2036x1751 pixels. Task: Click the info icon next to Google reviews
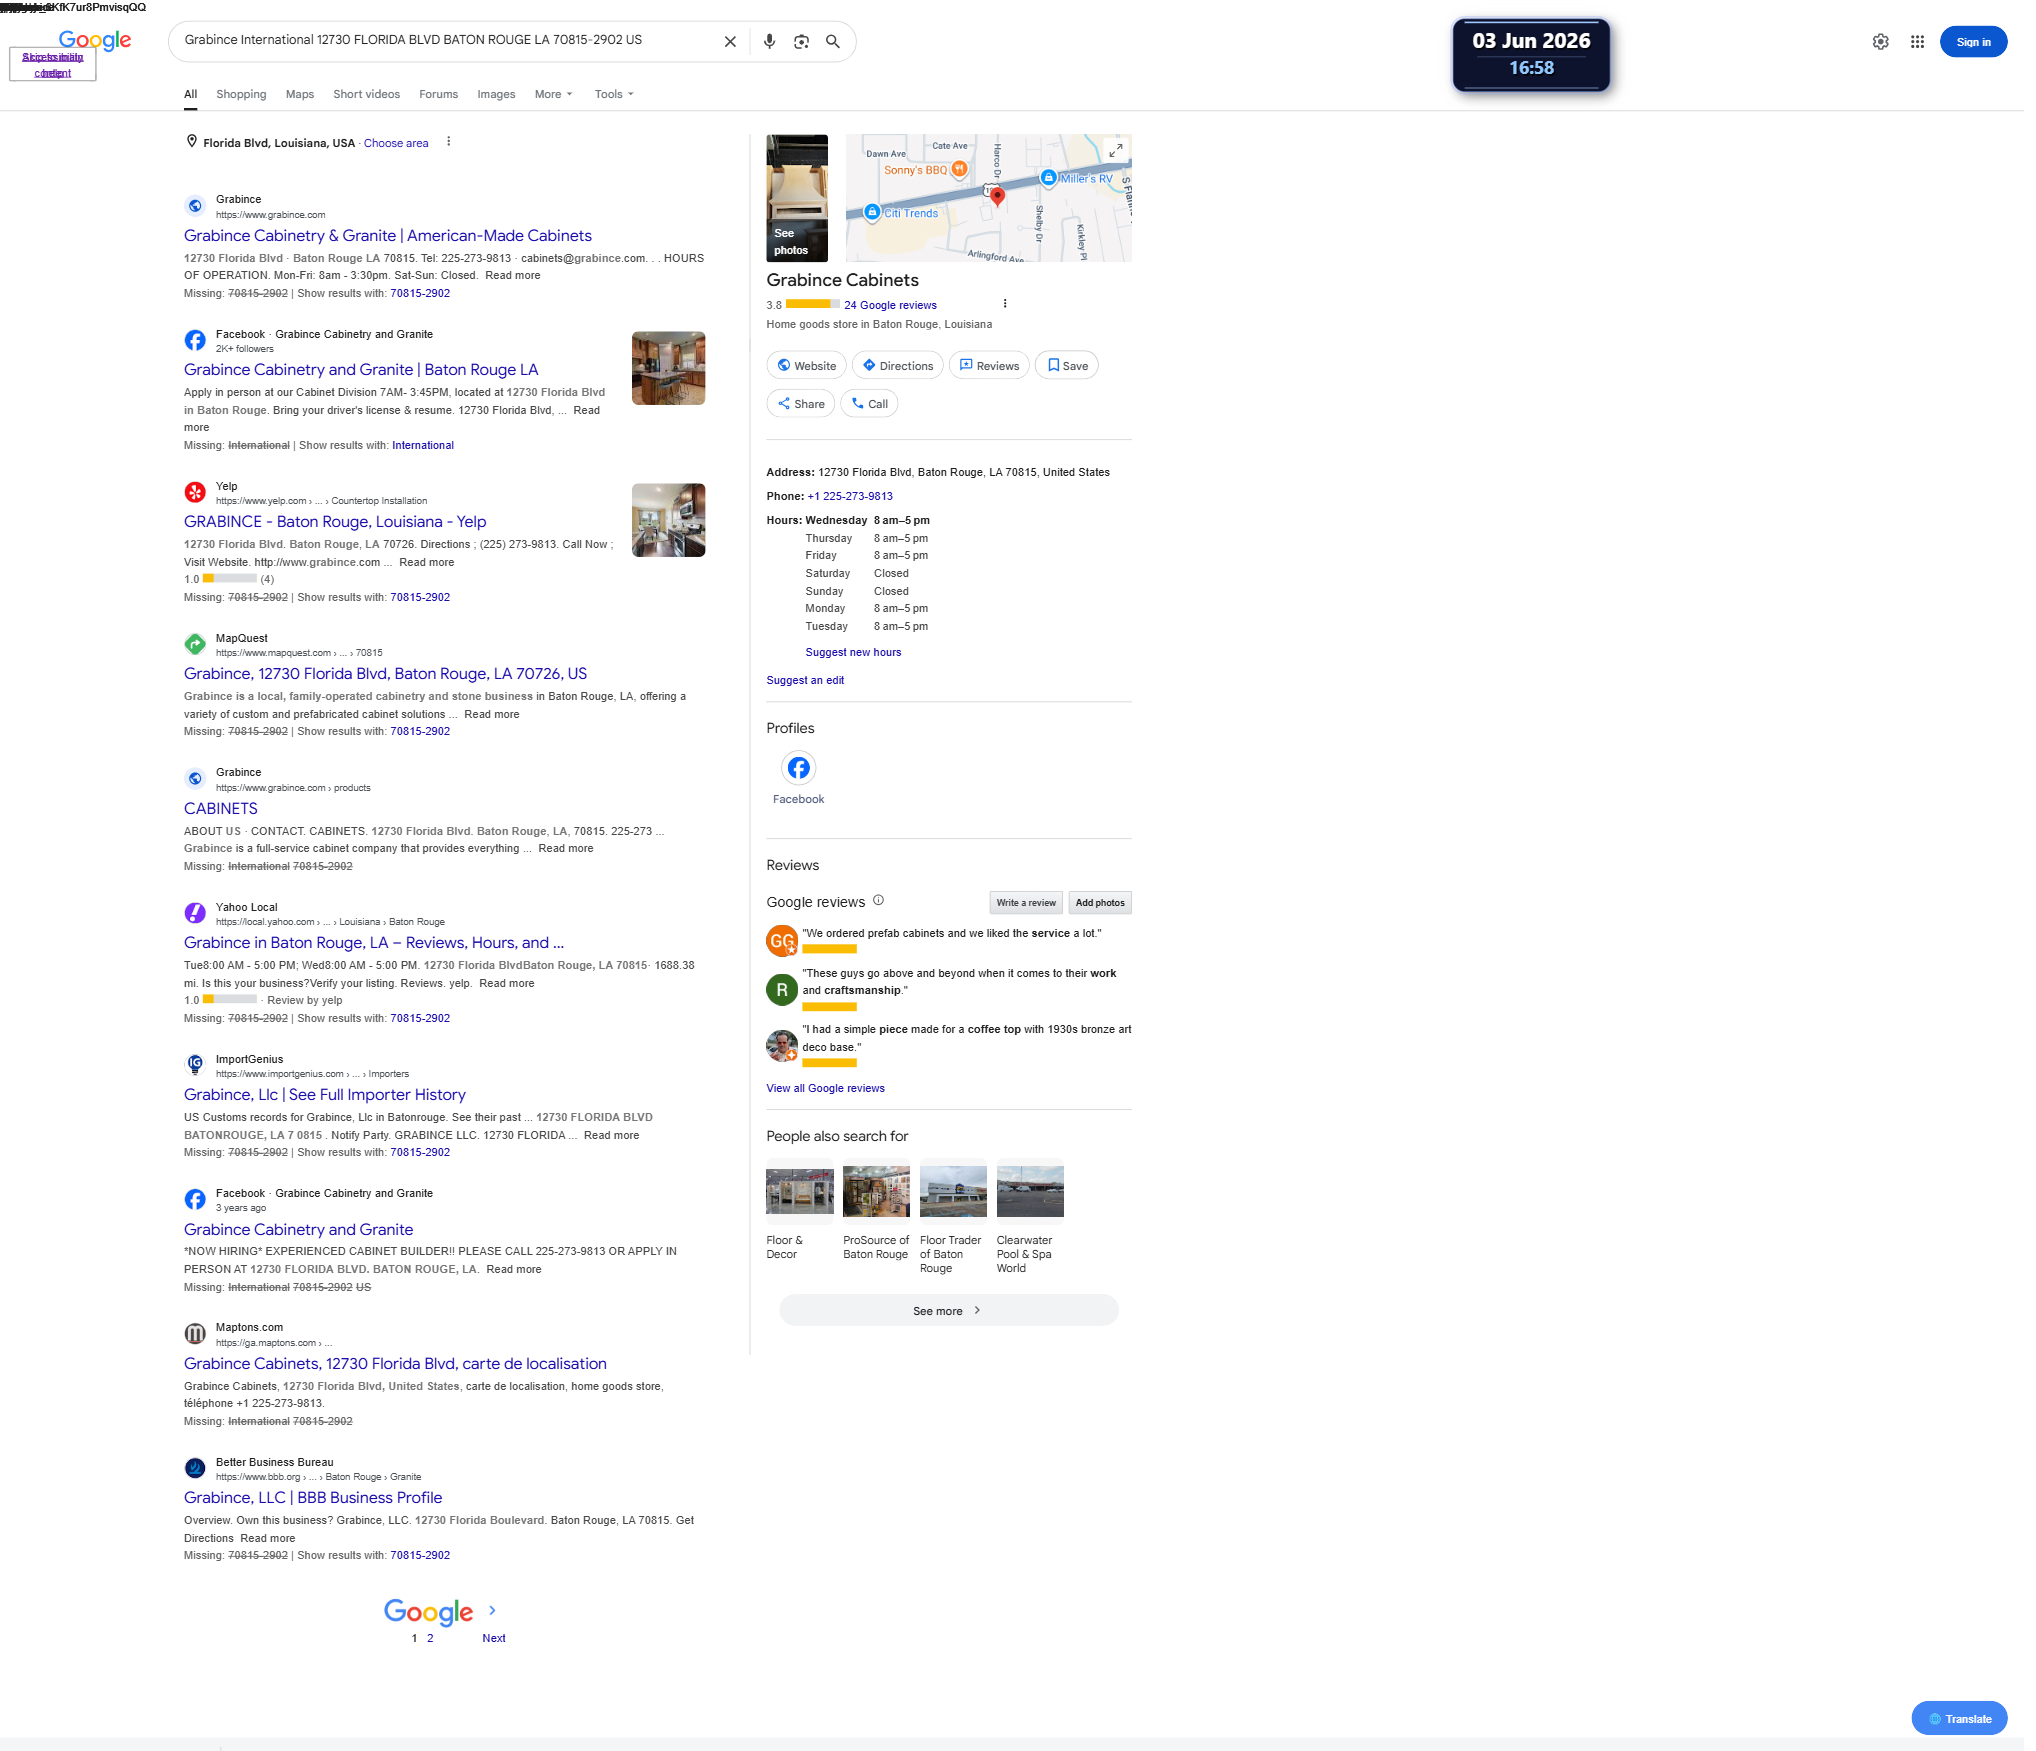pos(878,900)
